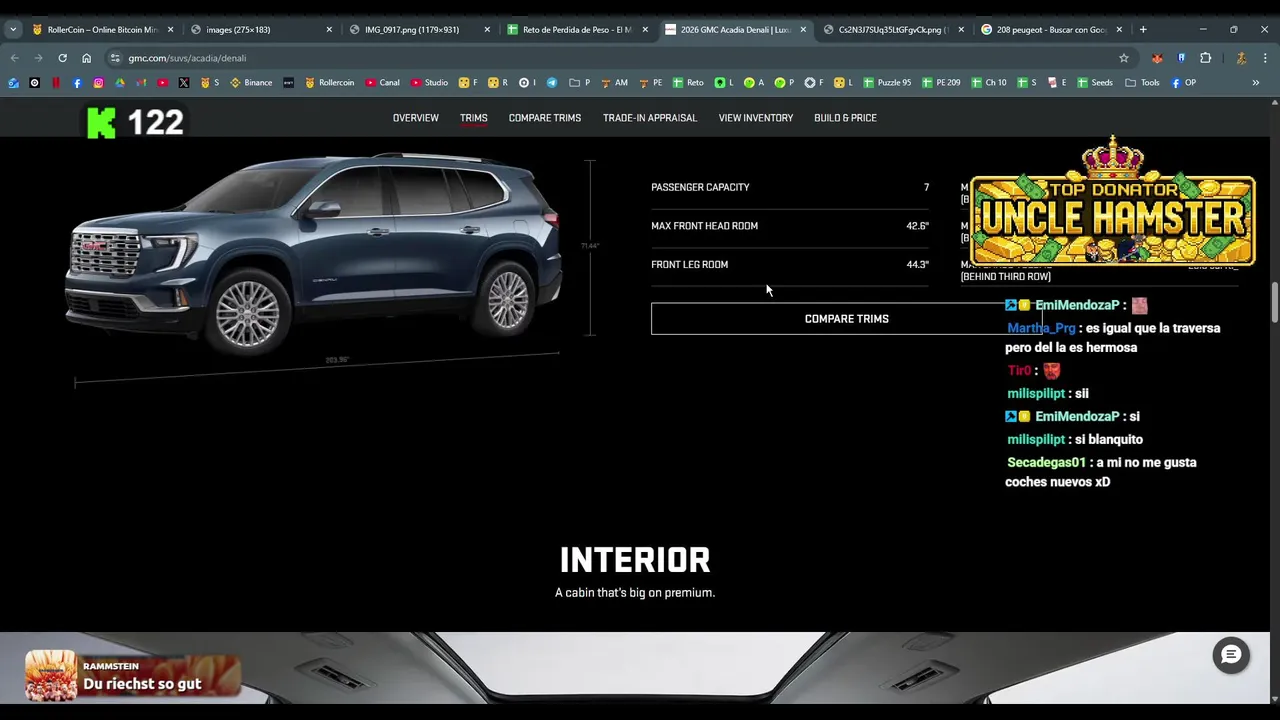Click the page vertical scrollbar thumb

[1275, 302]
